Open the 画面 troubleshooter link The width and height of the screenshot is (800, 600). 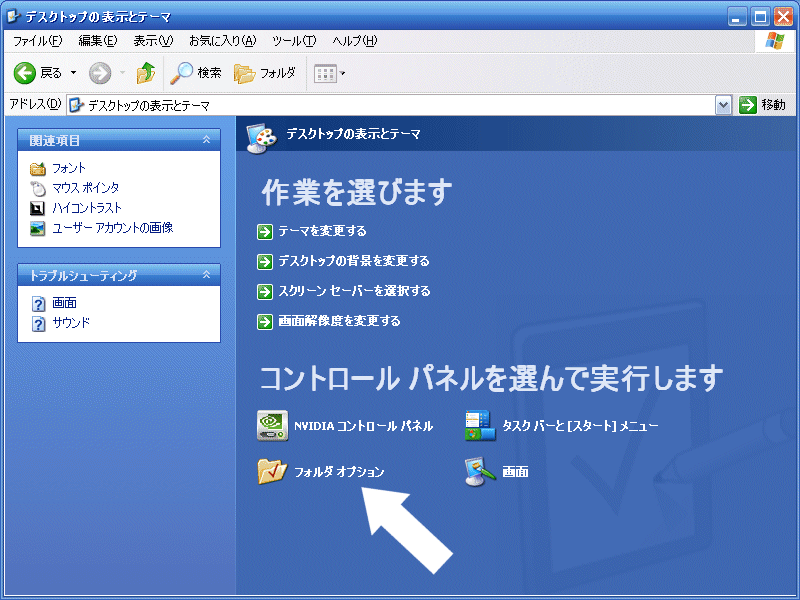tap(64, 303)
